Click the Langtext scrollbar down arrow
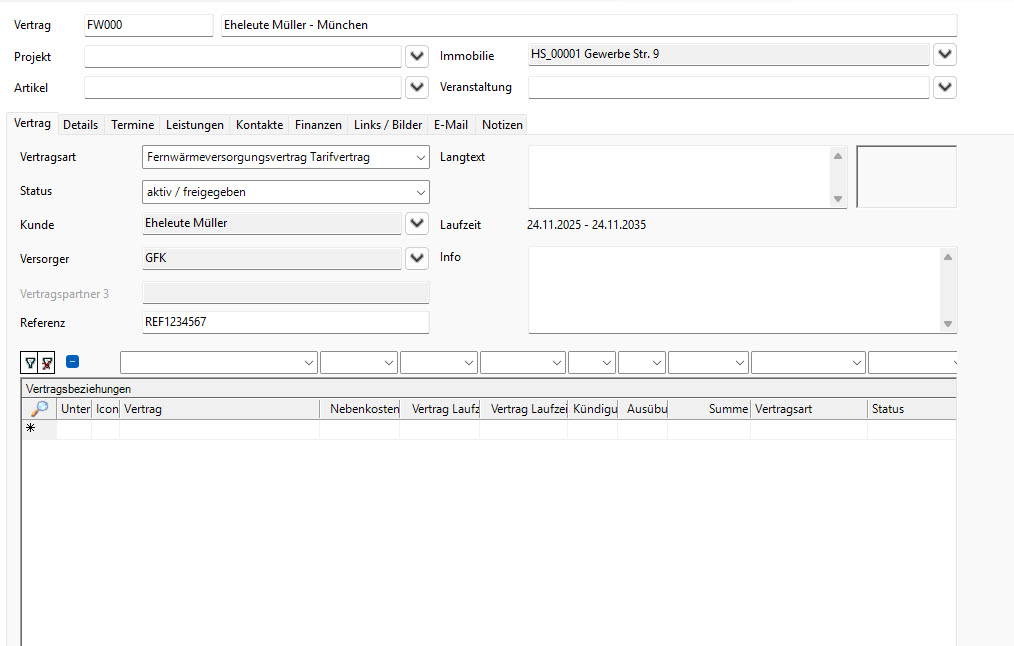 (x=838, y=199)
